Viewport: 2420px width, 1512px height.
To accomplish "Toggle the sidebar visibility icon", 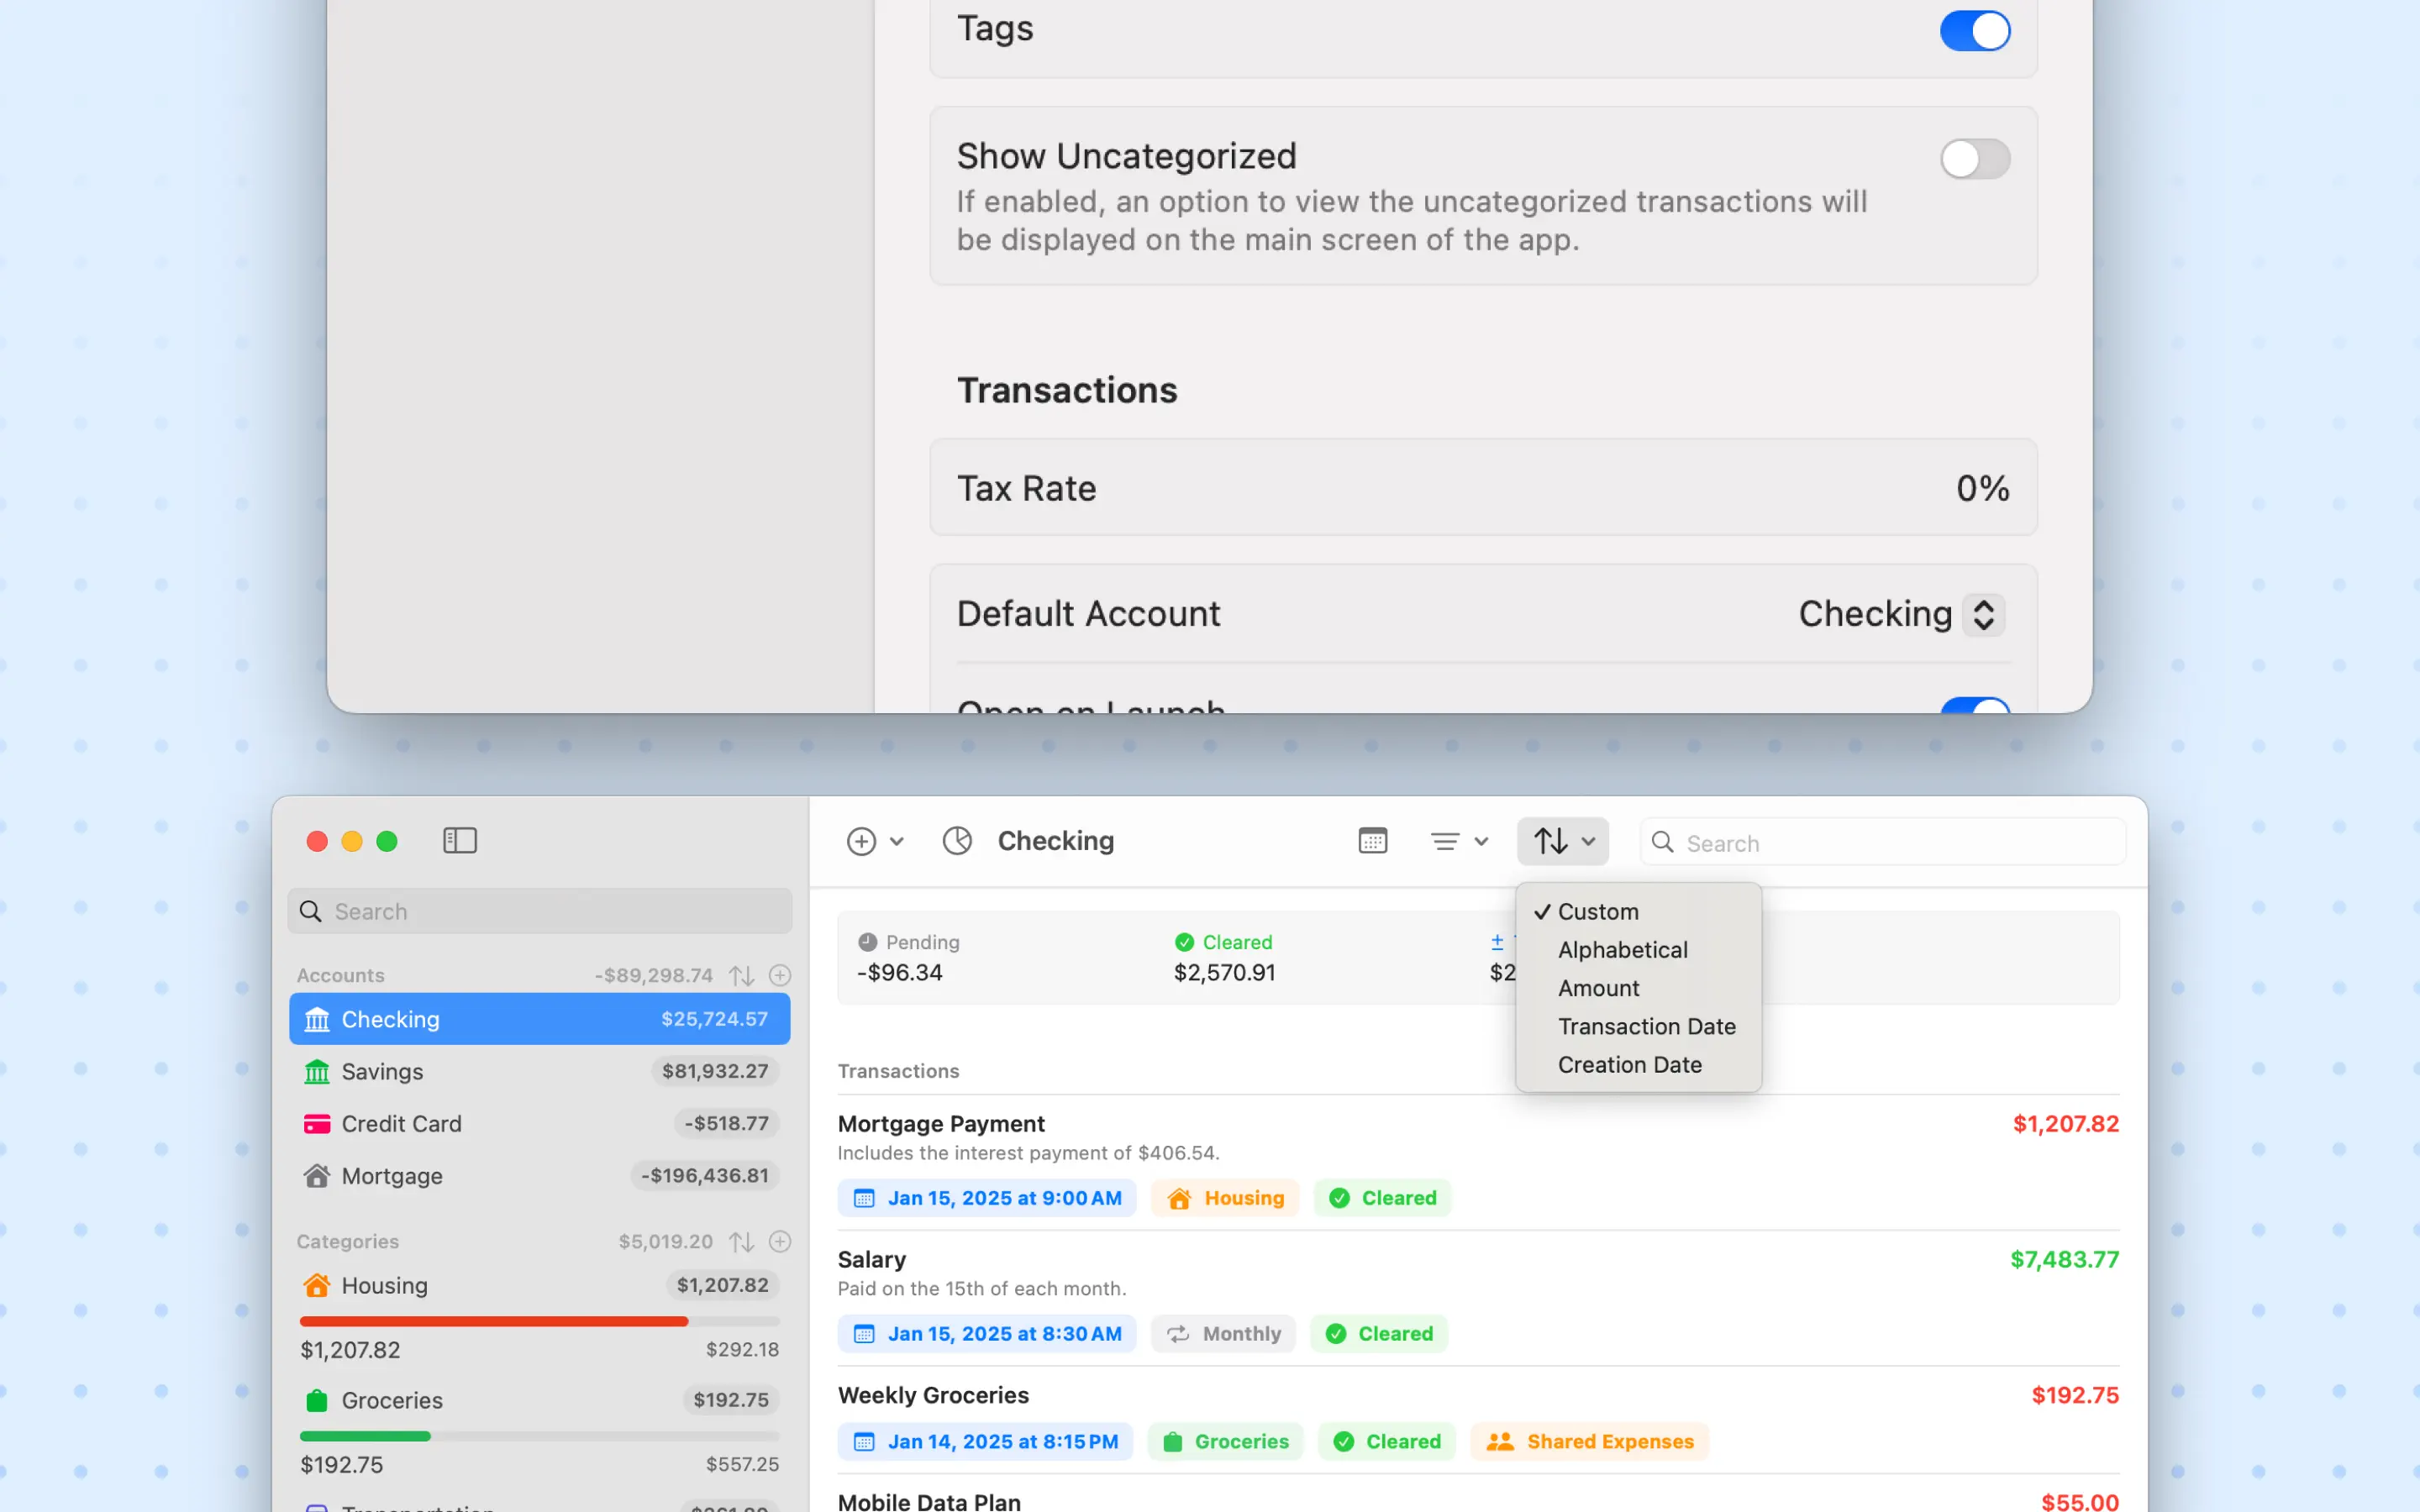I will (460, 840).
